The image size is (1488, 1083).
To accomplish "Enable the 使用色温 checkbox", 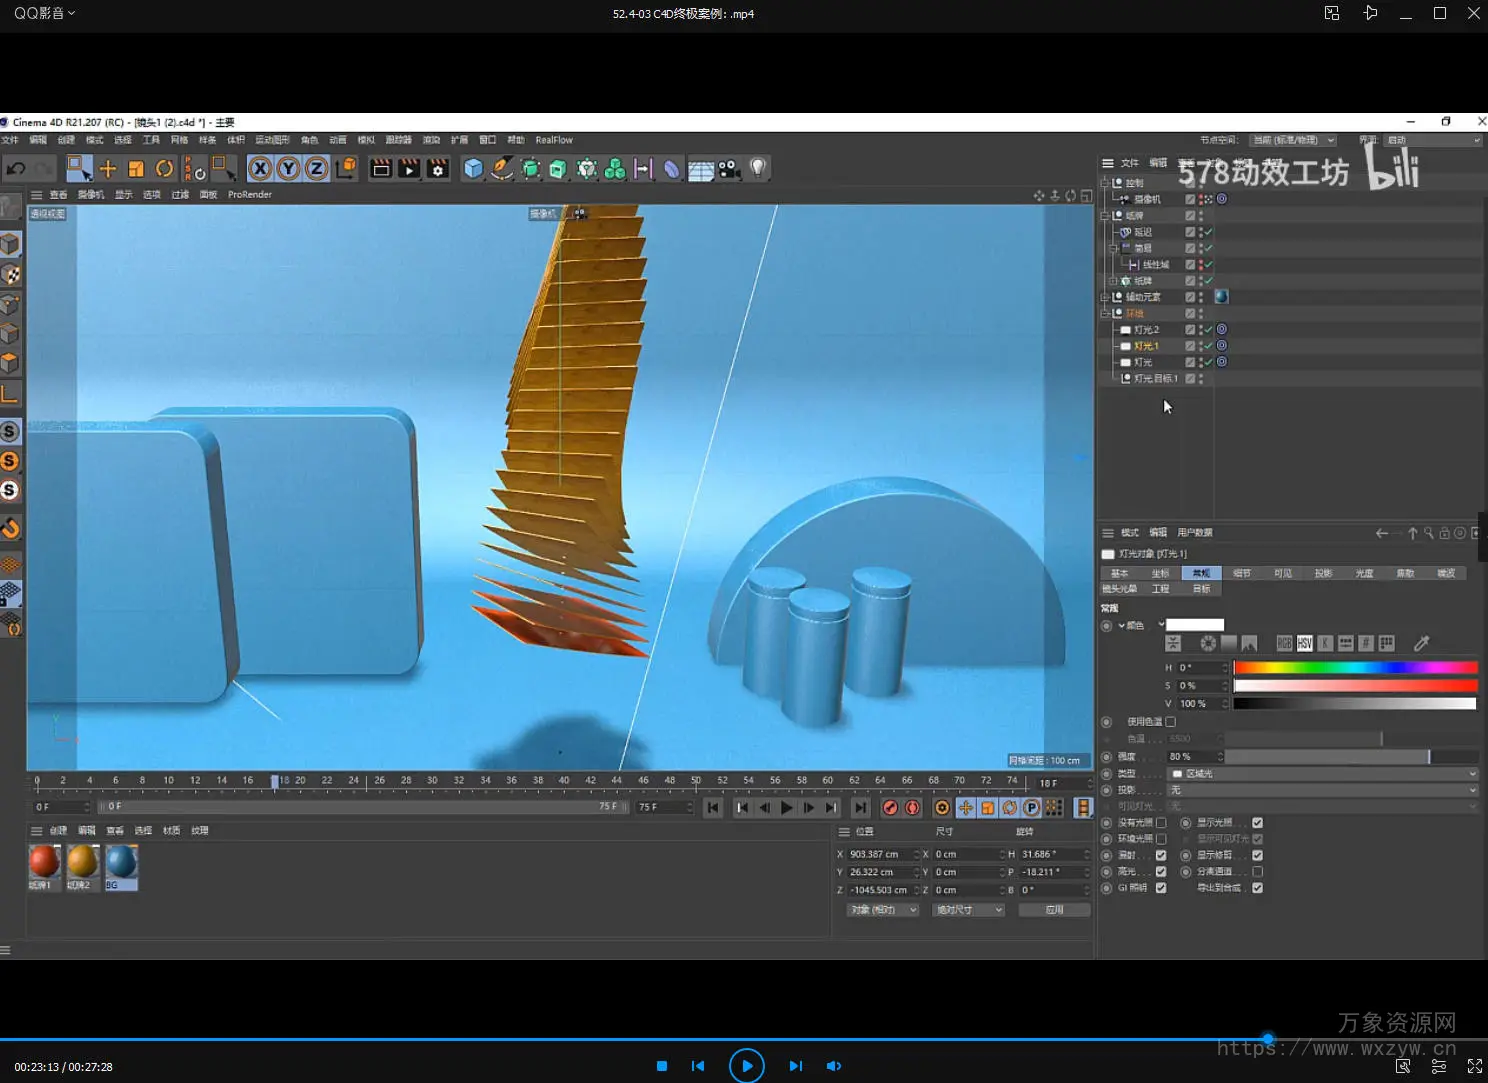I will tap(1170, 721).
